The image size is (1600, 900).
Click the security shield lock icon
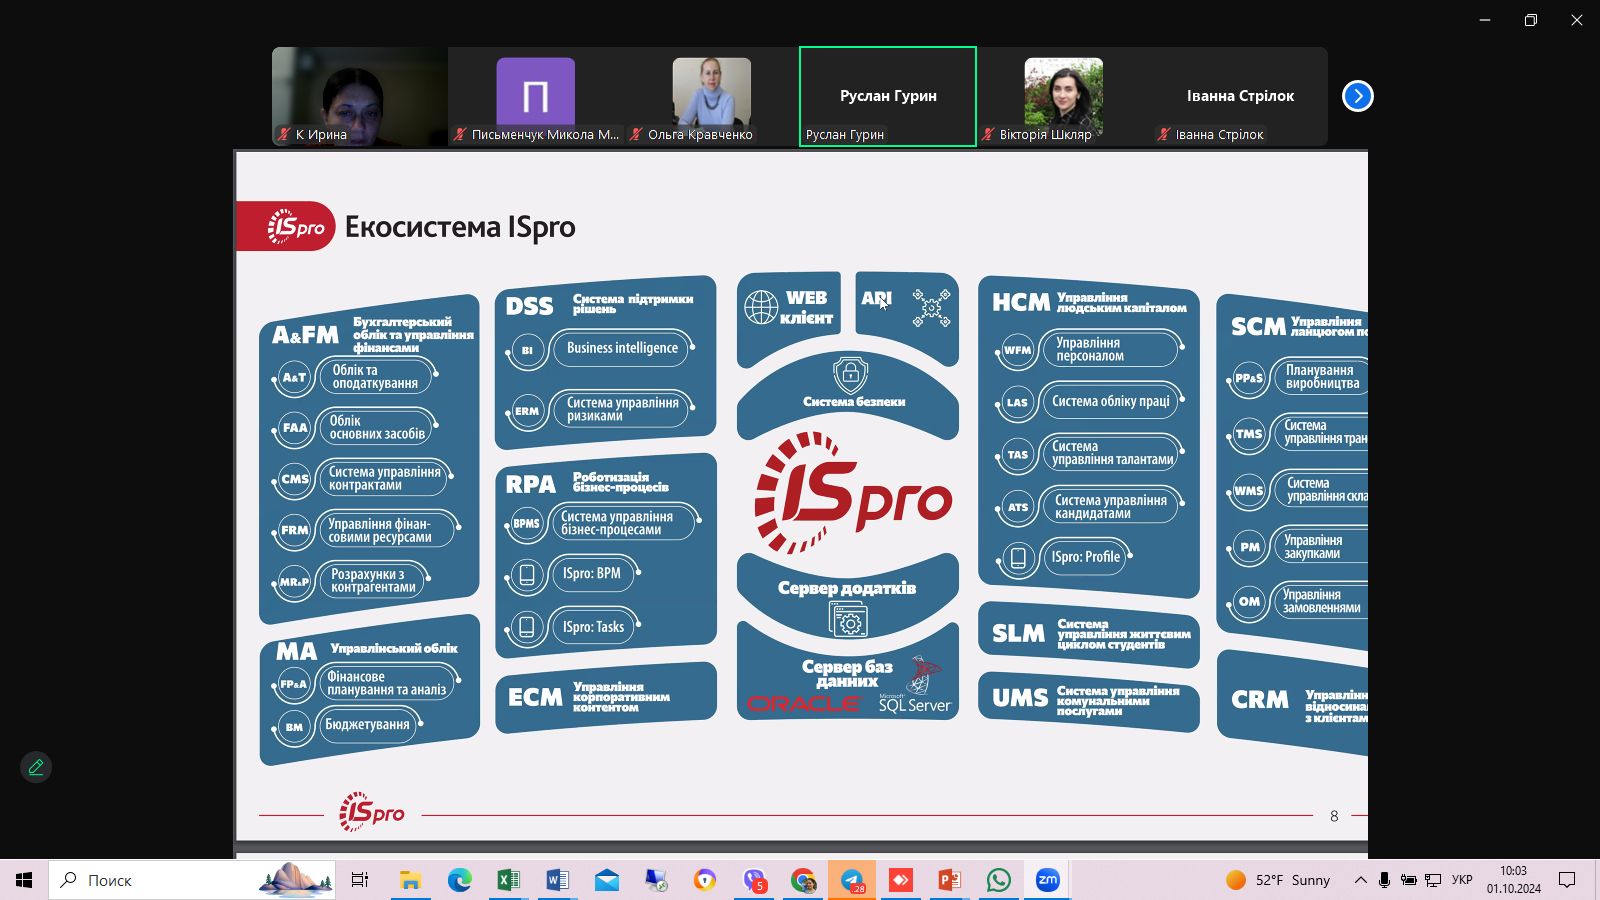coord(850,375)
